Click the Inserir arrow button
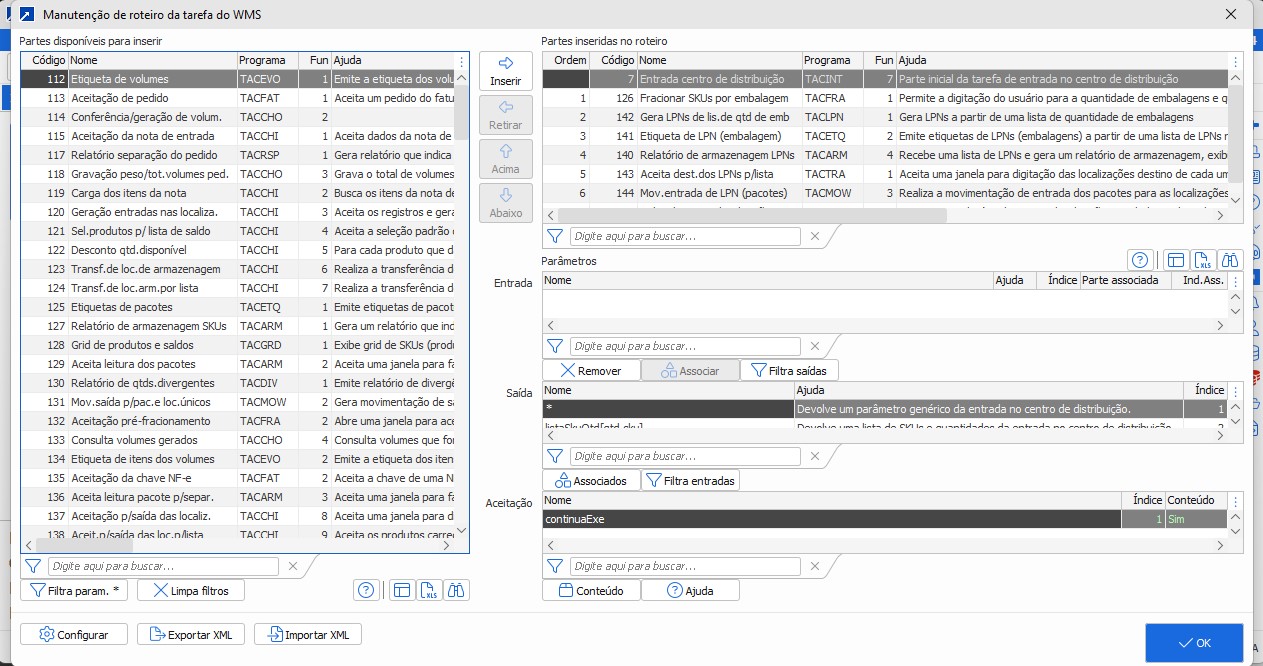1263x666 pixels. (505, 70)
